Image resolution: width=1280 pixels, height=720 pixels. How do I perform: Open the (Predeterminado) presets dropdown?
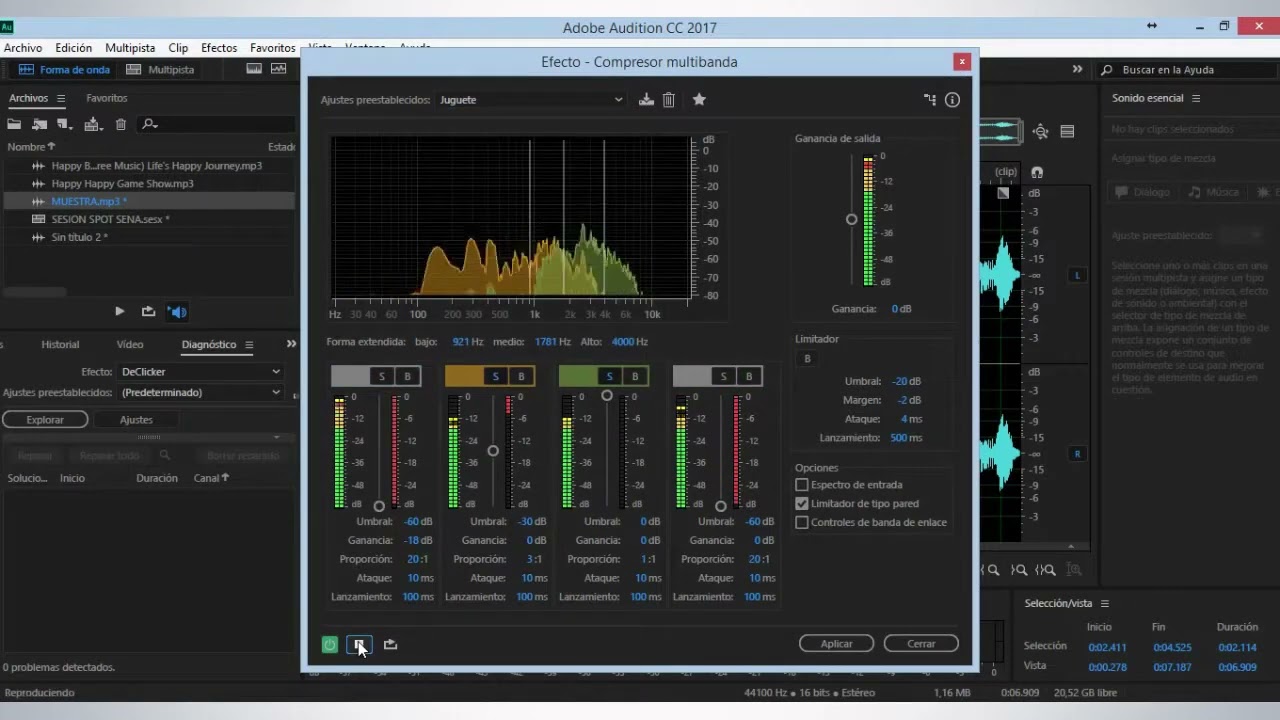coord(200,393)
